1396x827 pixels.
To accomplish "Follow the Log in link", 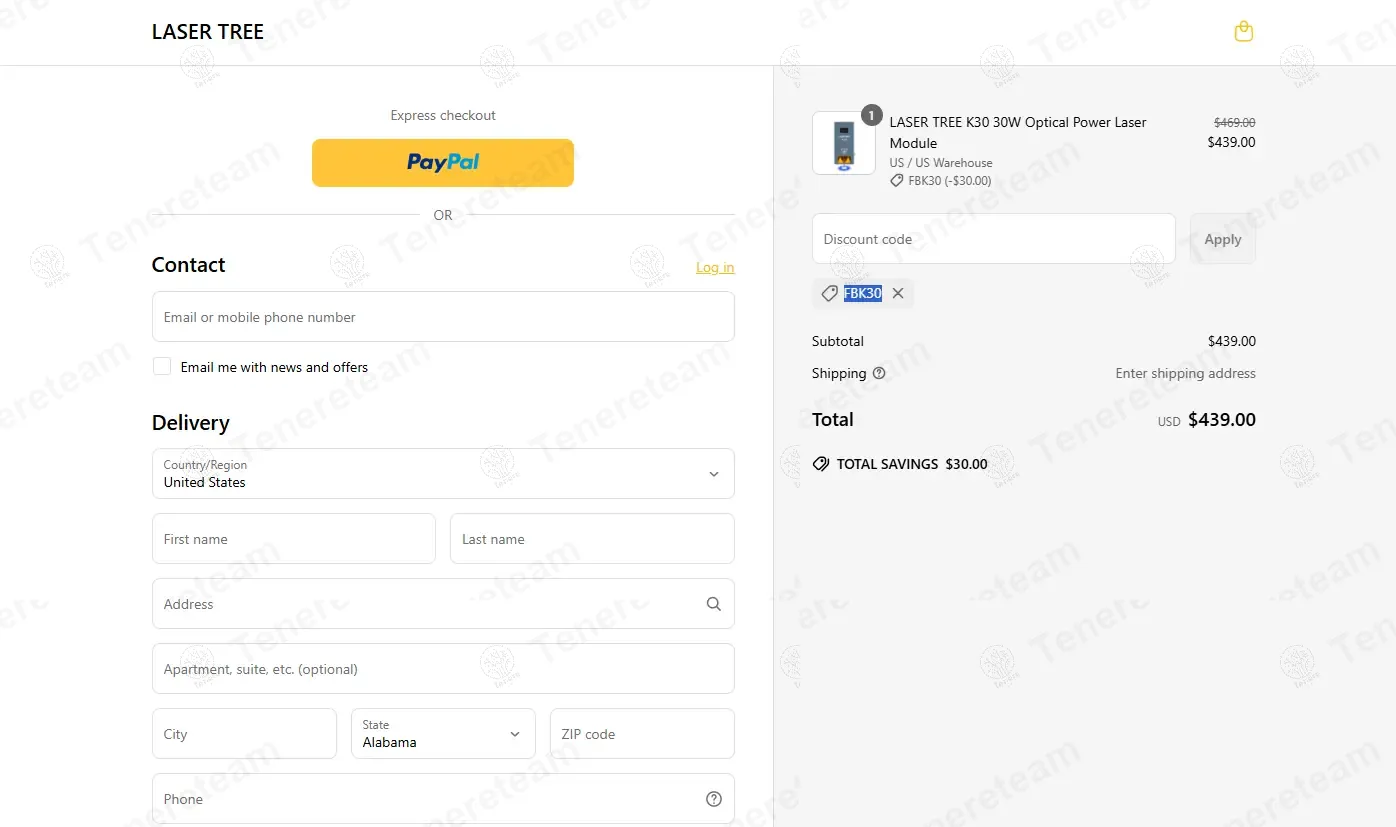I will [715, 267].
